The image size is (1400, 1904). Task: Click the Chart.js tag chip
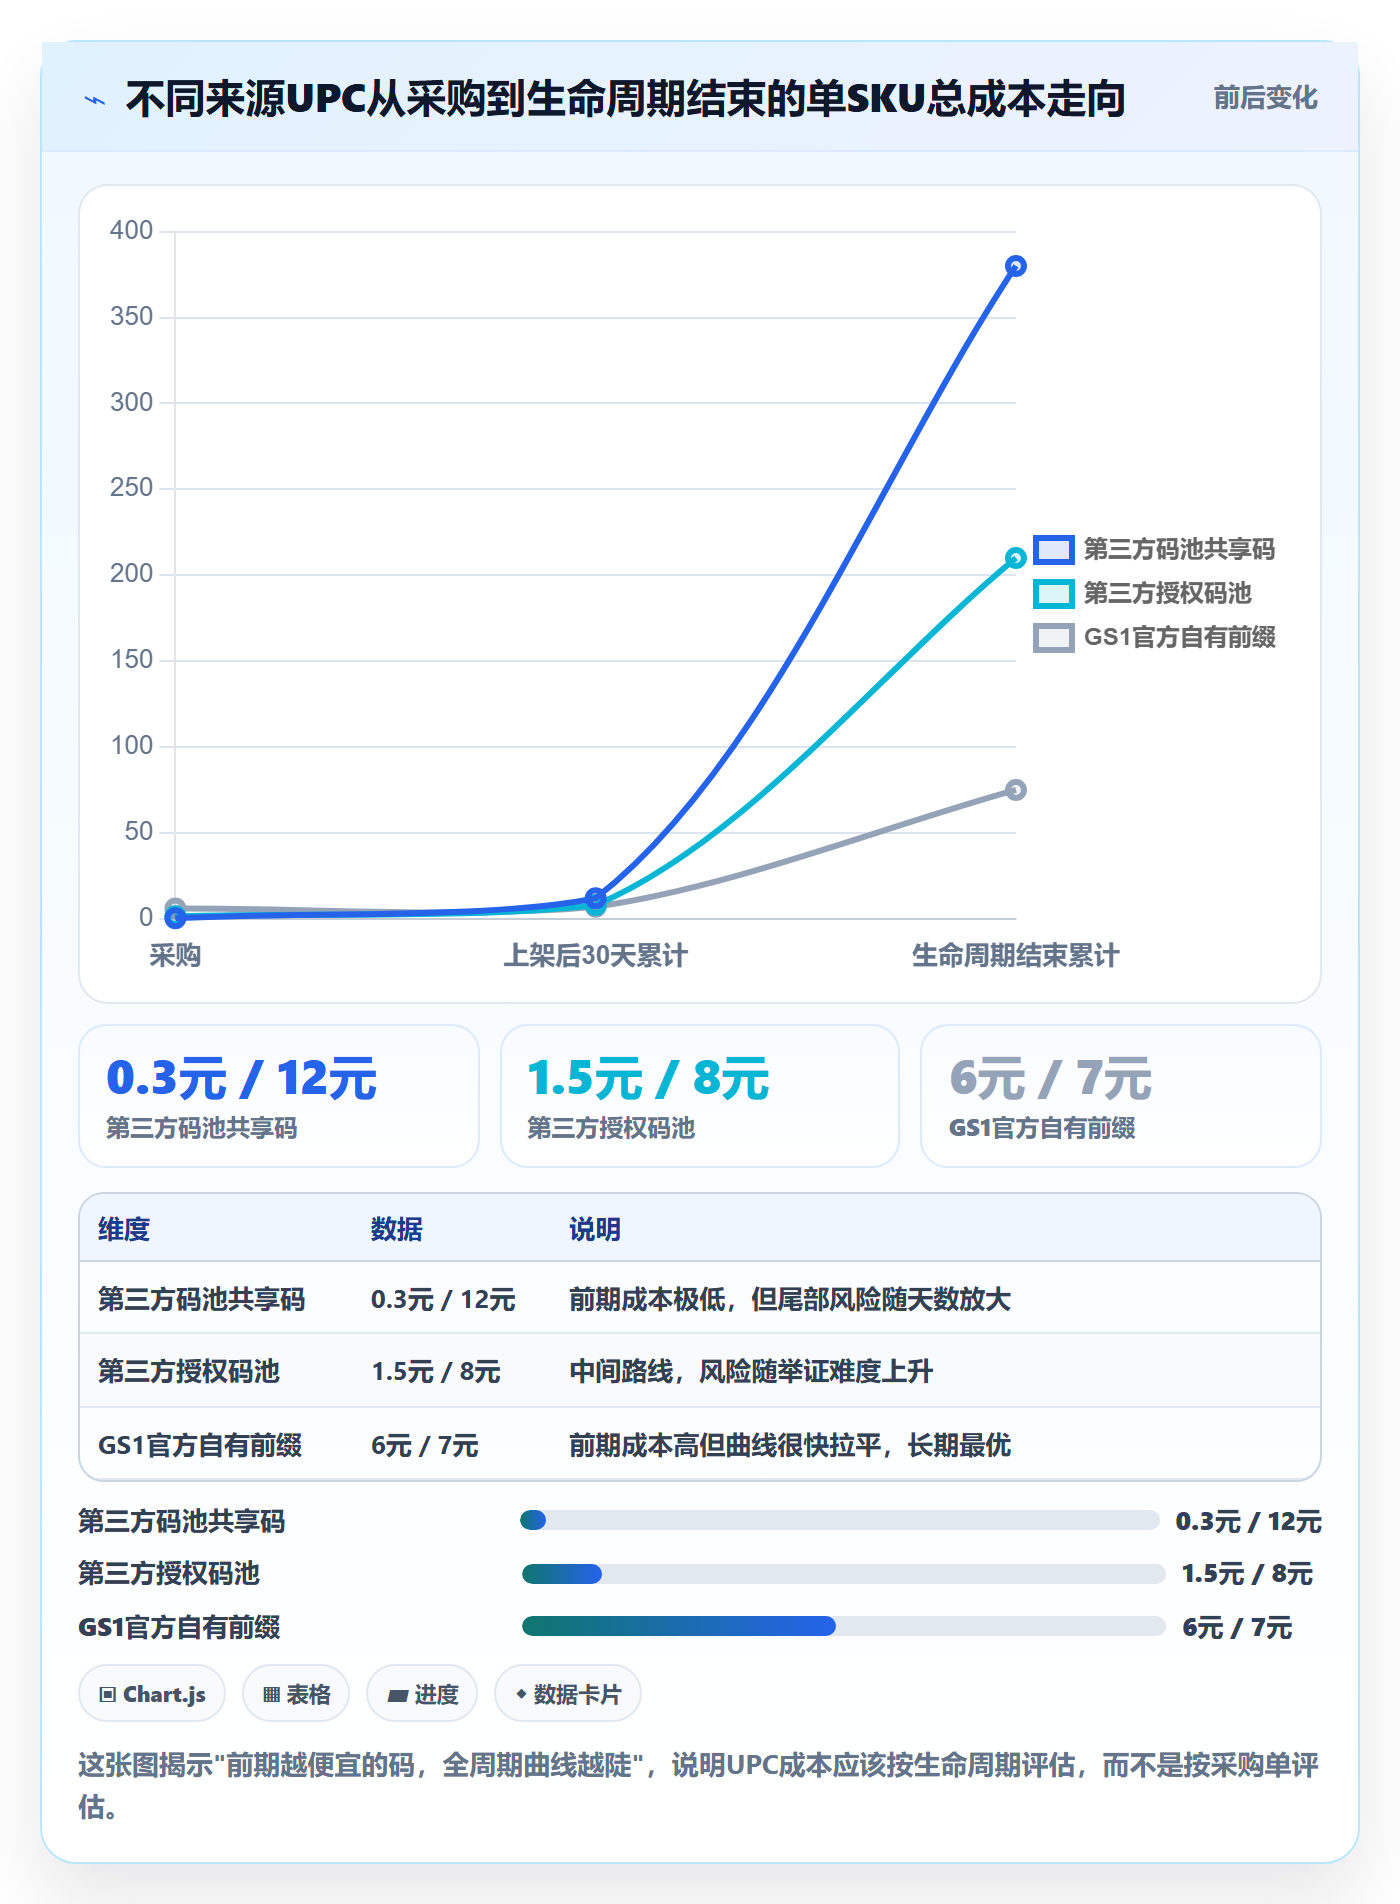(152, 1694)
